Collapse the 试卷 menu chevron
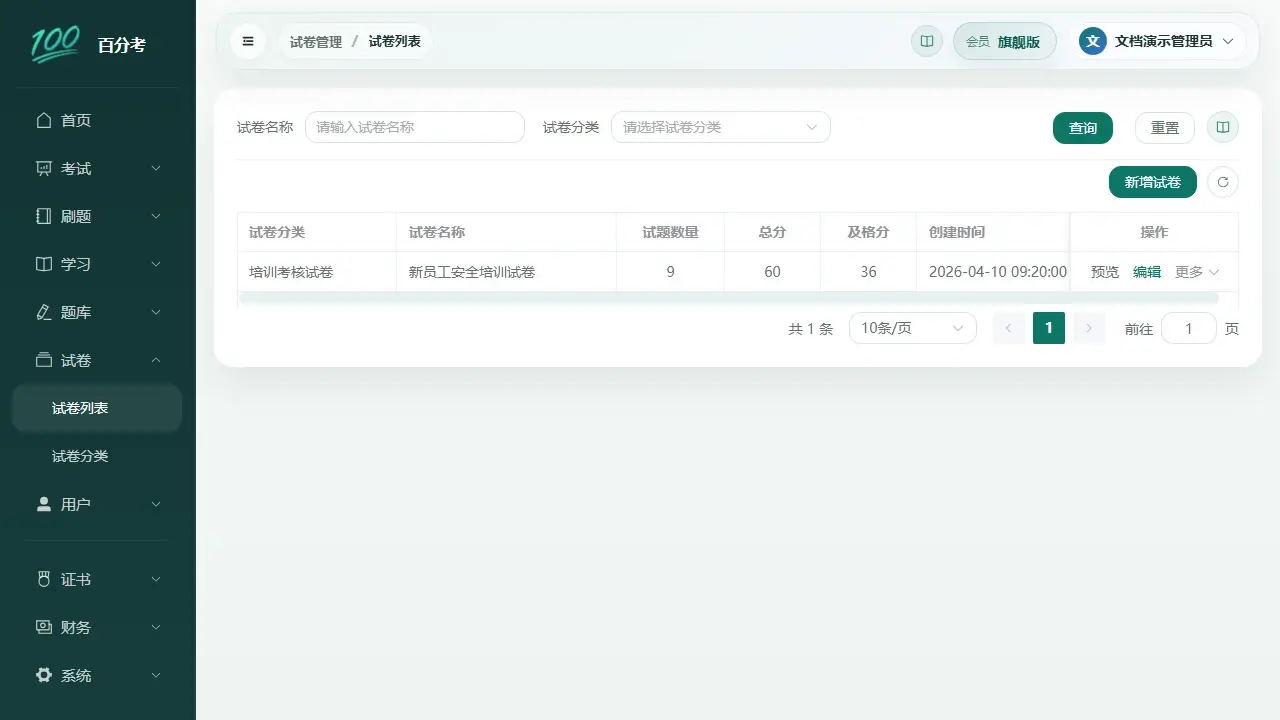The height and width of the screenshot is (720, 1280). point(156,360)
